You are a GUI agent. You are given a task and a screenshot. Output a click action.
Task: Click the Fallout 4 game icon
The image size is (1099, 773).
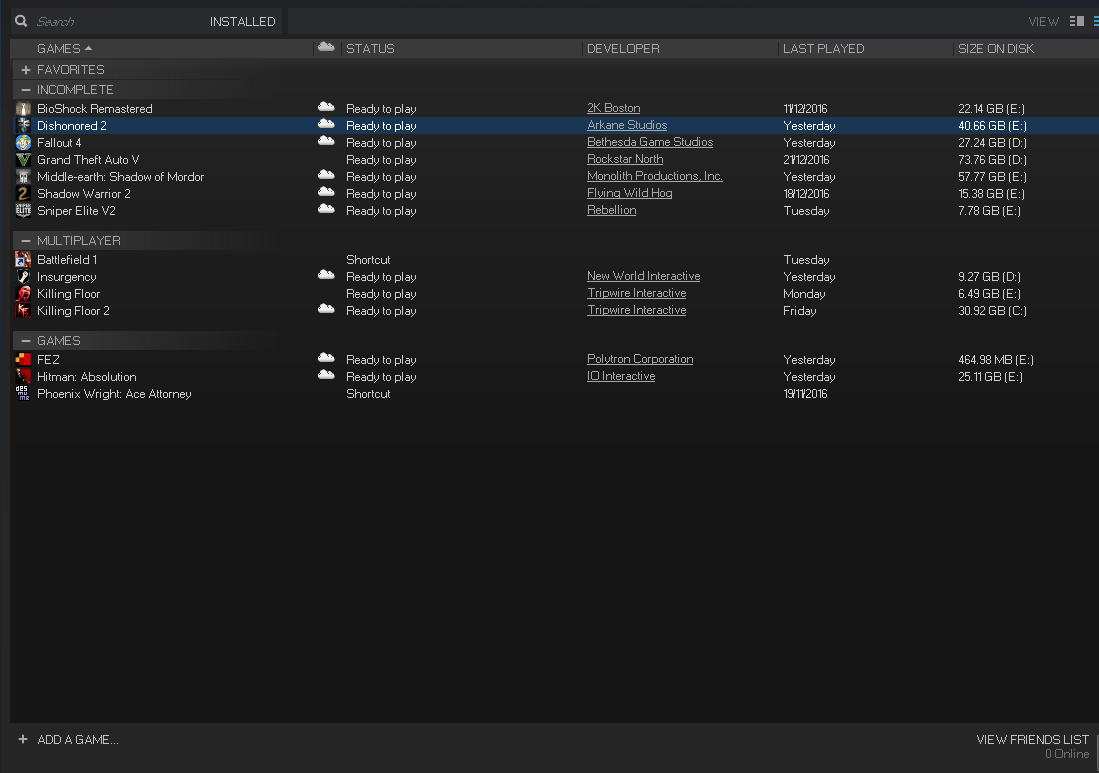pos(24,142)
